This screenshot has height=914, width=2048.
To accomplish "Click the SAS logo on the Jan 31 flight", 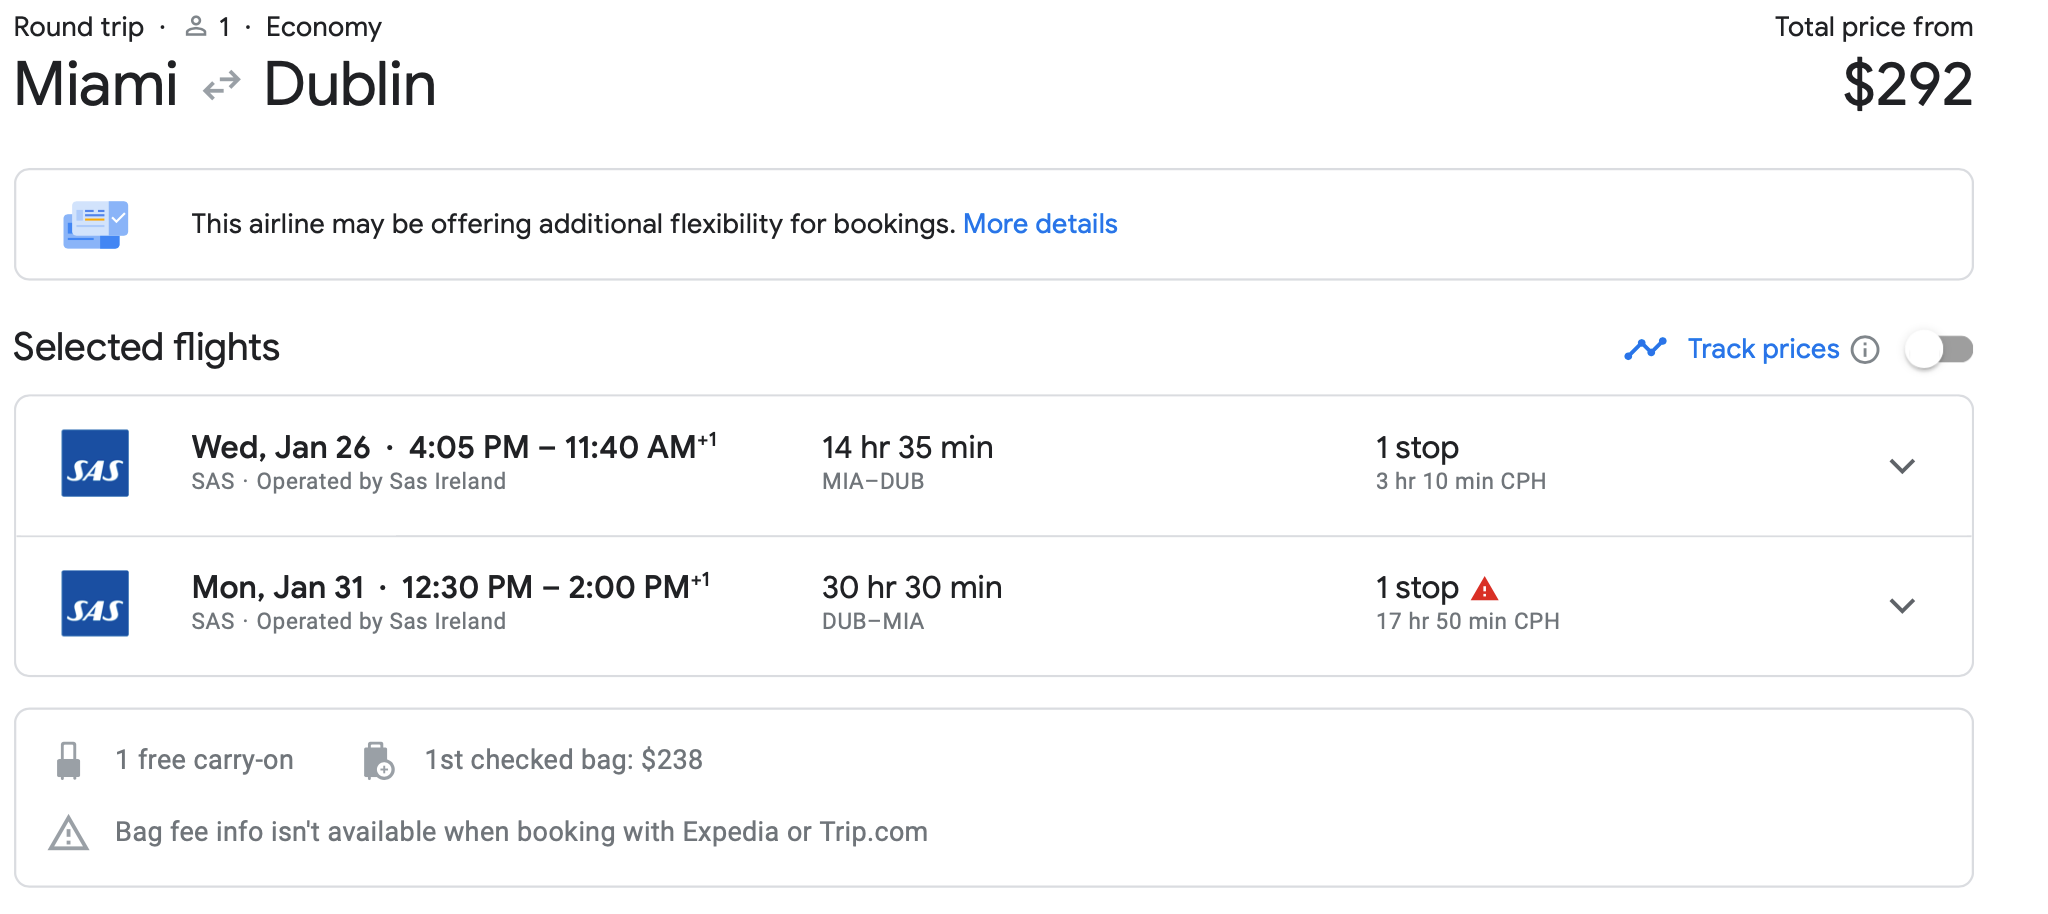I will (x=95, y=603).
